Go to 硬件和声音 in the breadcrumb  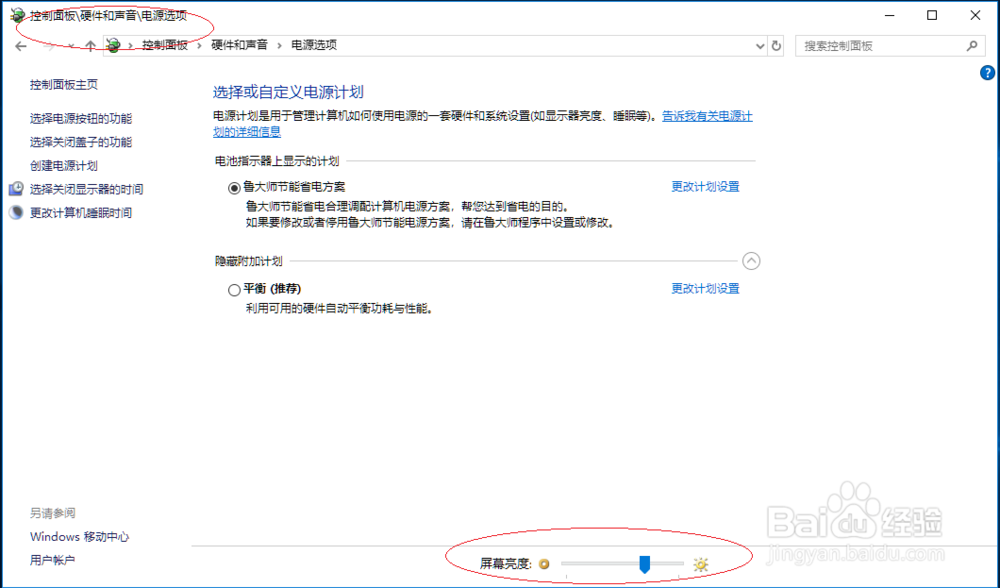[x=240, y=45]
